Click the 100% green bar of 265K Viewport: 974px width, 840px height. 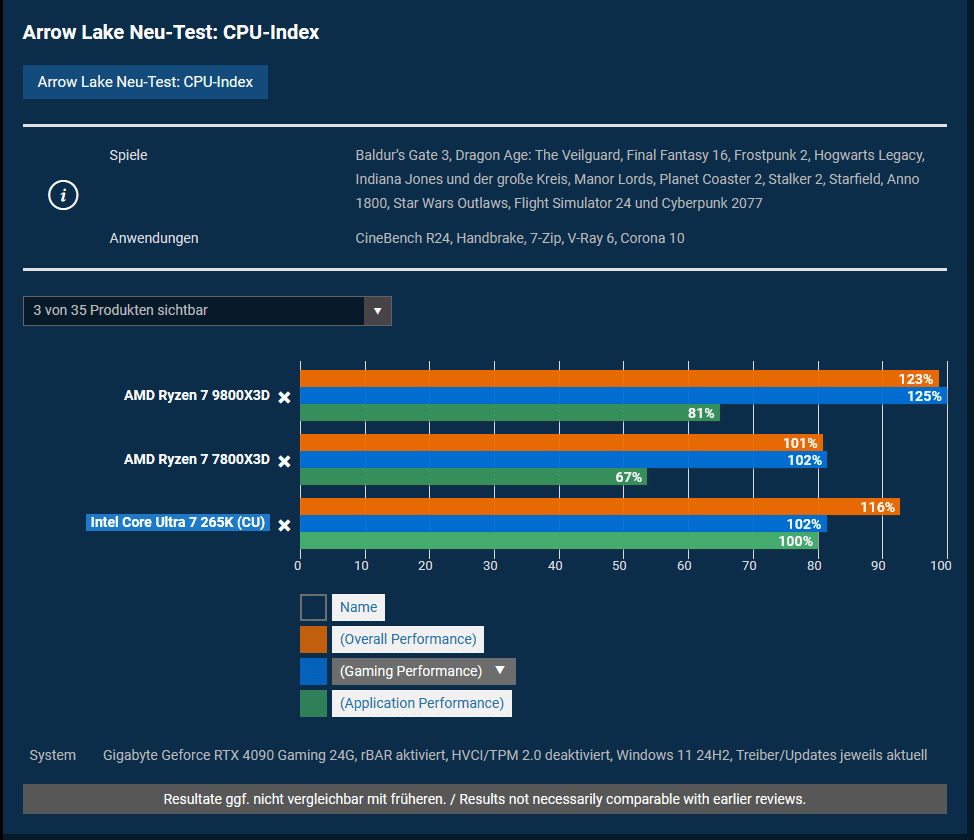(x=559, y=541)
